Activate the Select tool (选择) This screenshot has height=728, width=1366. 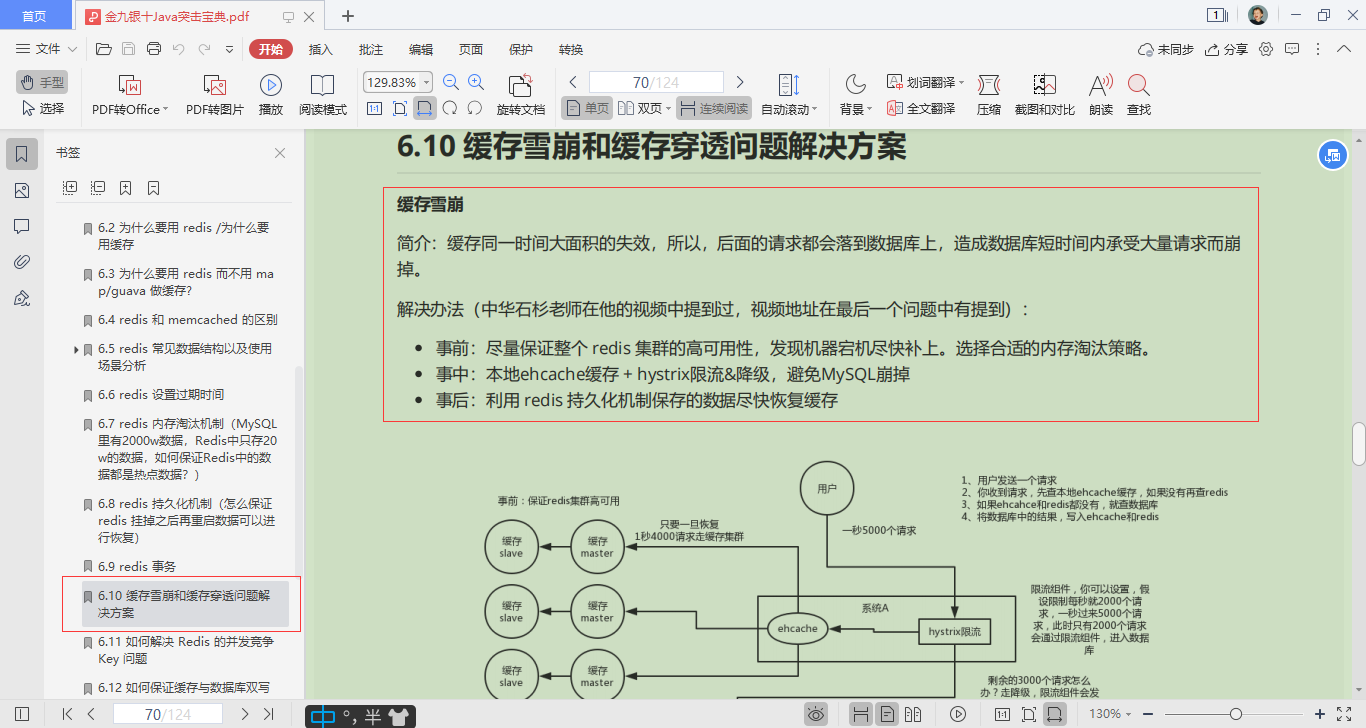click(42, 108)
